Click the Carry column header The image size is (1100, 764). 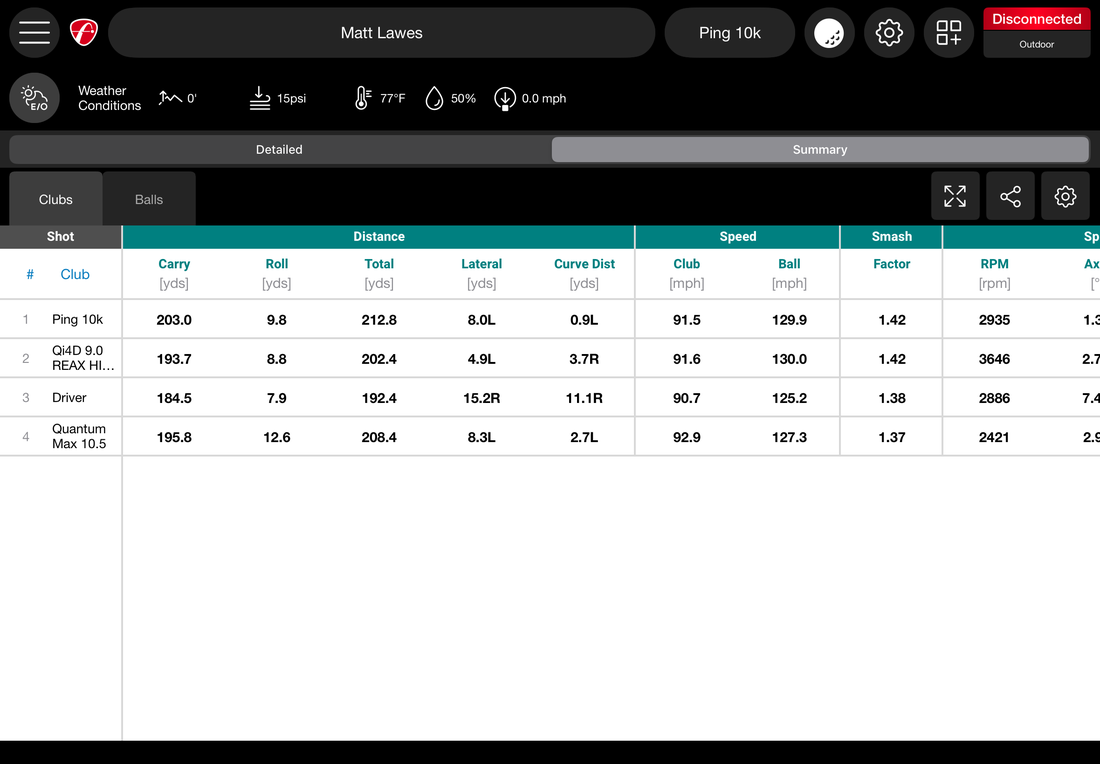pos(174,264)
